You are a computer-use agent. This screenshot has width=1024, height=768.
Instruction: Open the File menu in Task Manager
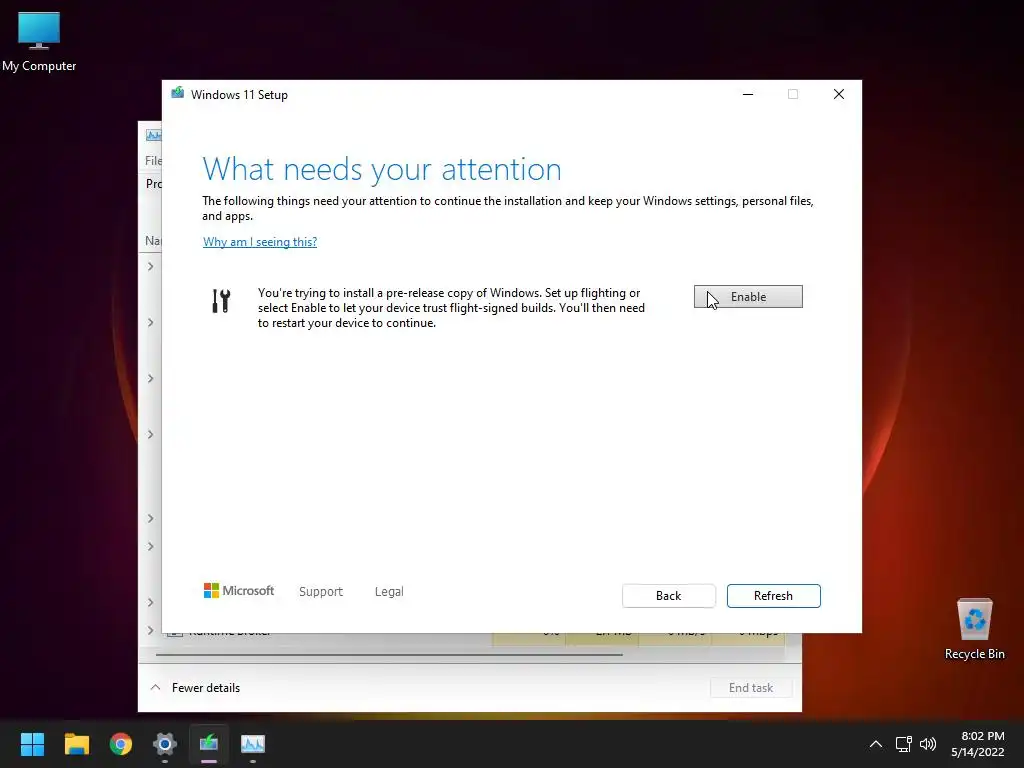coord(153,161)
